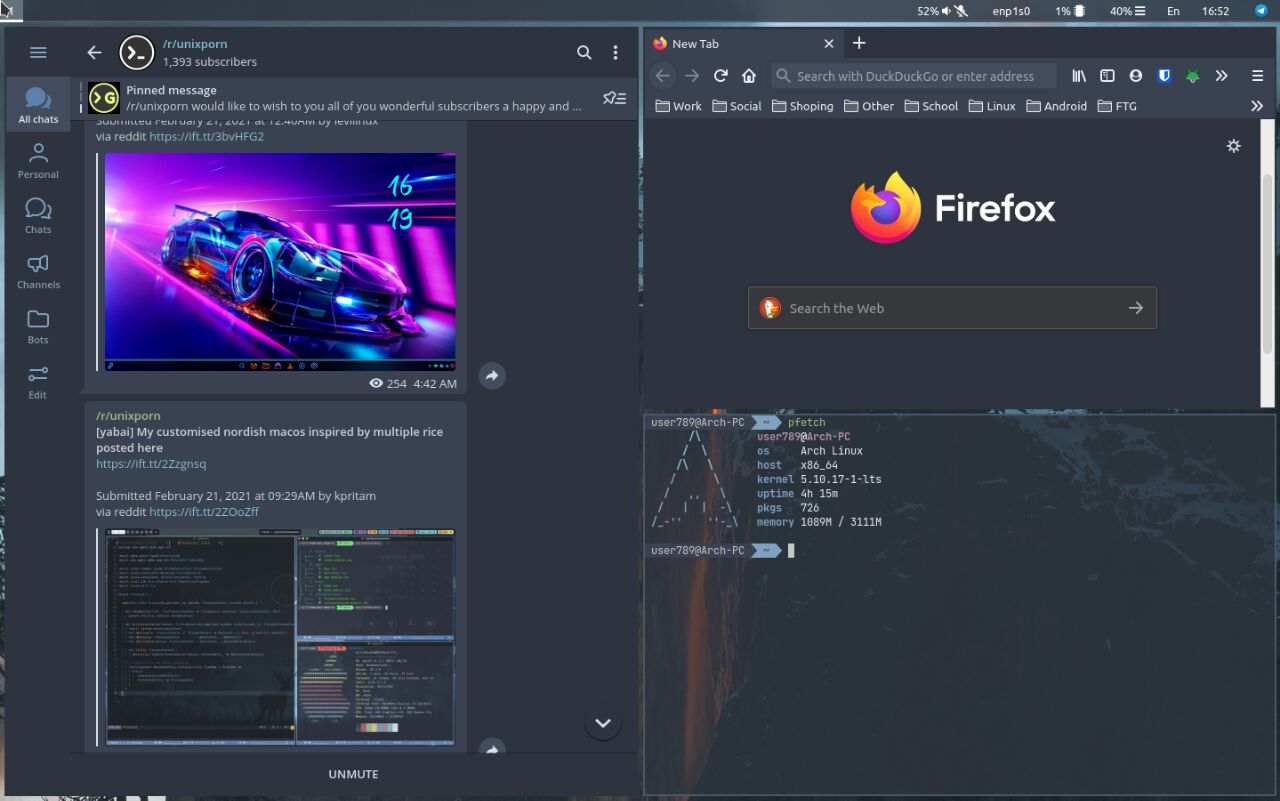Search within the /r/unixporn channel

[584, 52]
